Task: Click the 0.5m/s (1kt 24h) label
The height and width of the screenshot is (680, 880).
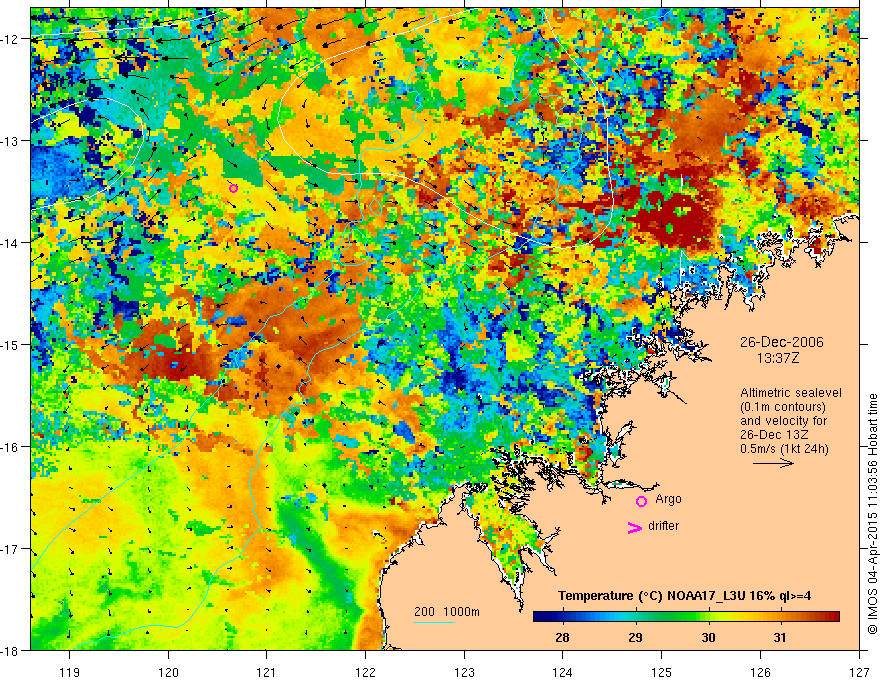Action: 784,449
